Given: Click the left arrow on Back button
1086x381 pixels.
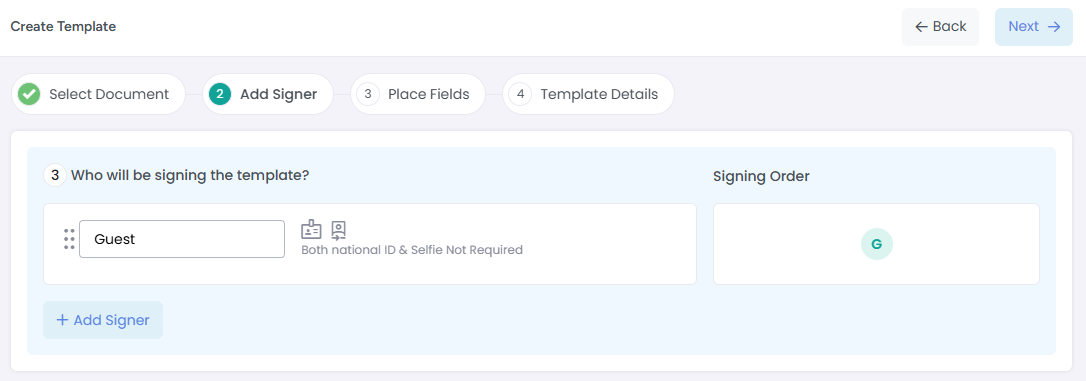Looking at the screenshot, I should 921,27.
